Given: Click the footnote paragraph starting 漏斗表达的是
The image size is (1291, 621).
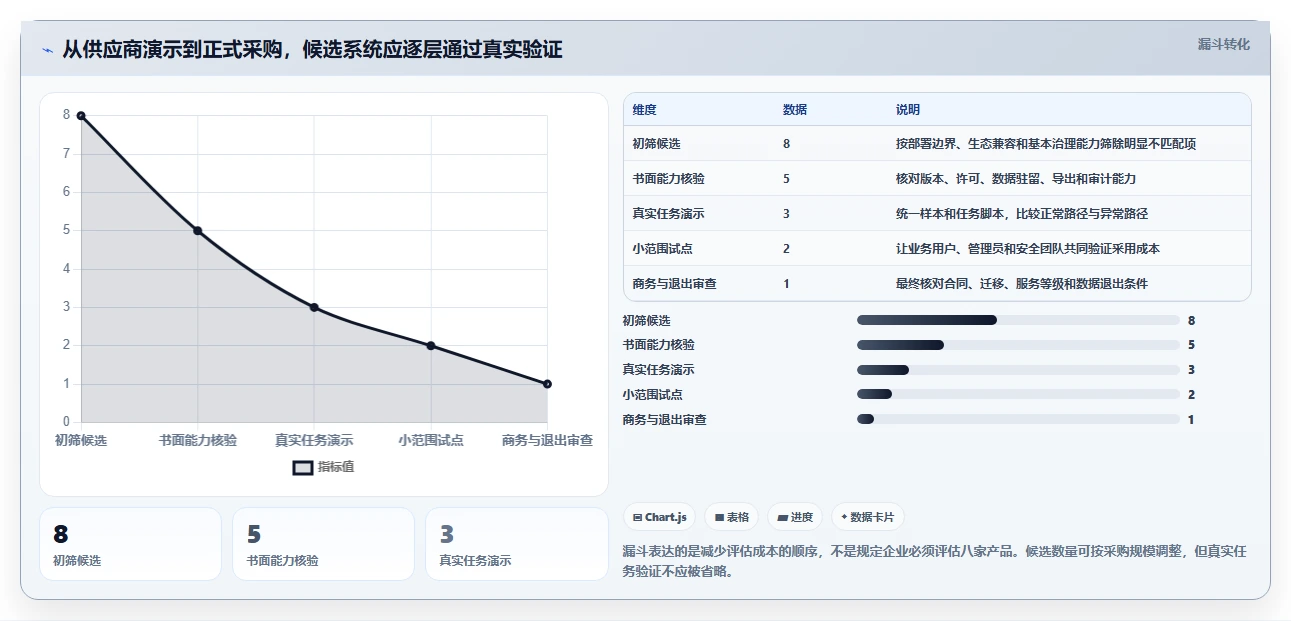Looking at the screenshot, I should click(x=934, y=561).
